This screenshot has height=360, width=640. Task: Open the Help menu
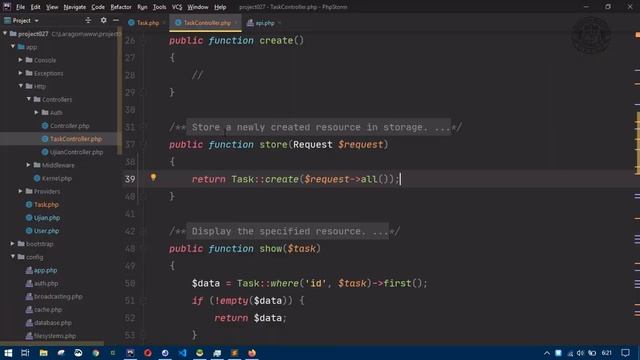(220, 7)
